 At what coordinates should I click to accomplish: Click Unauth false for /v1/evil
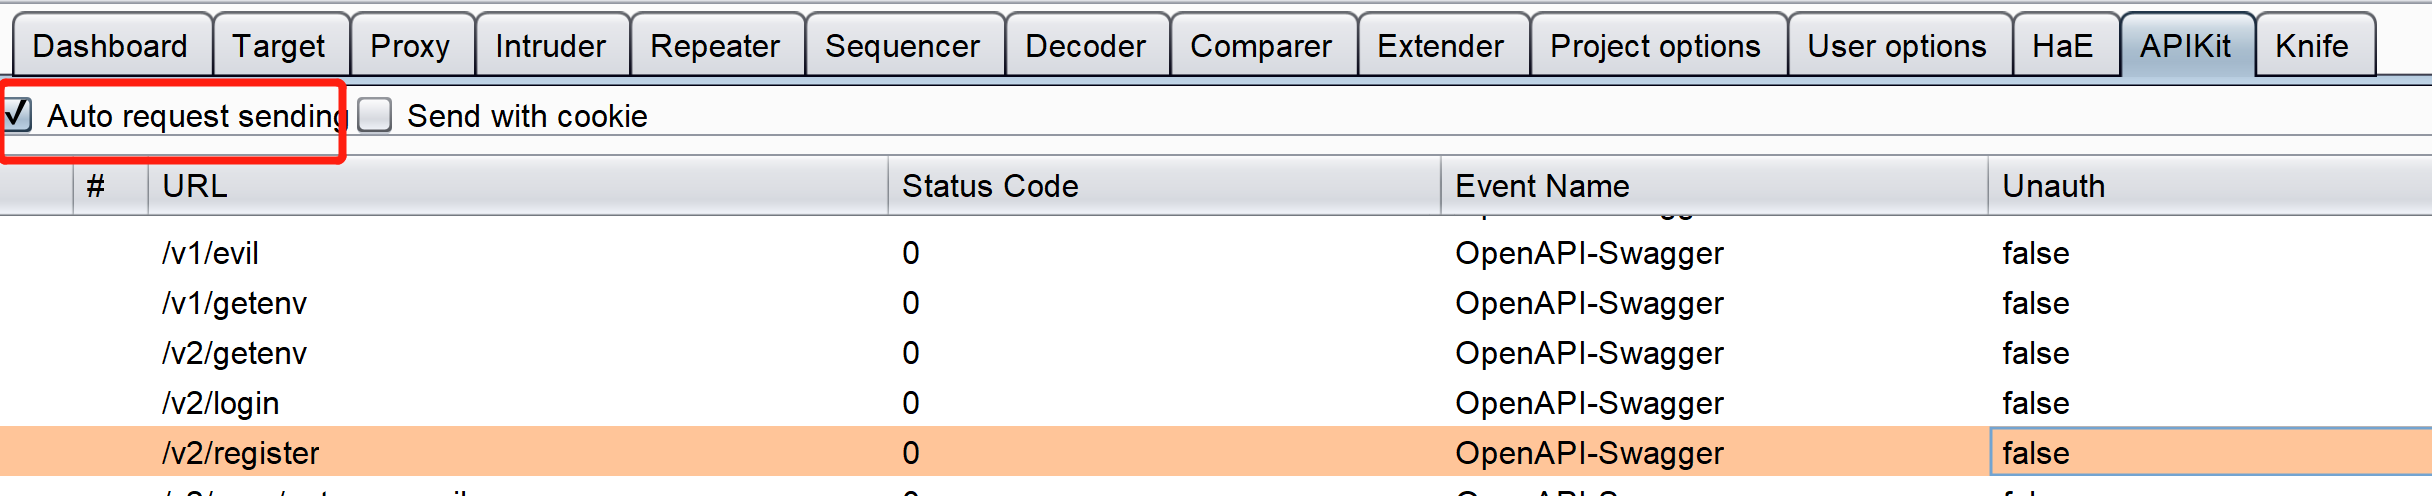tap(2036, 253)
